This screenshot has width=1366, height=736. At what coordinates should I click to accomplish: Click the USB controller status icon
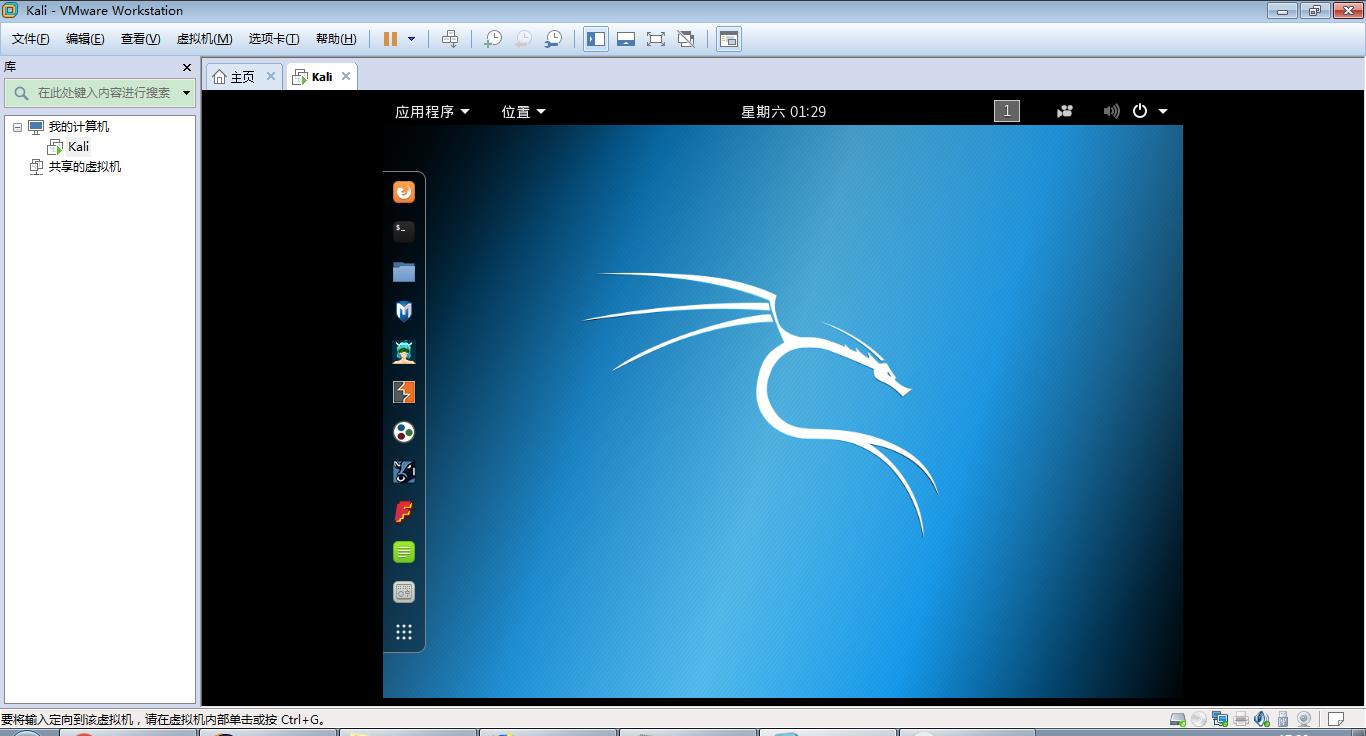(1283, 719)
